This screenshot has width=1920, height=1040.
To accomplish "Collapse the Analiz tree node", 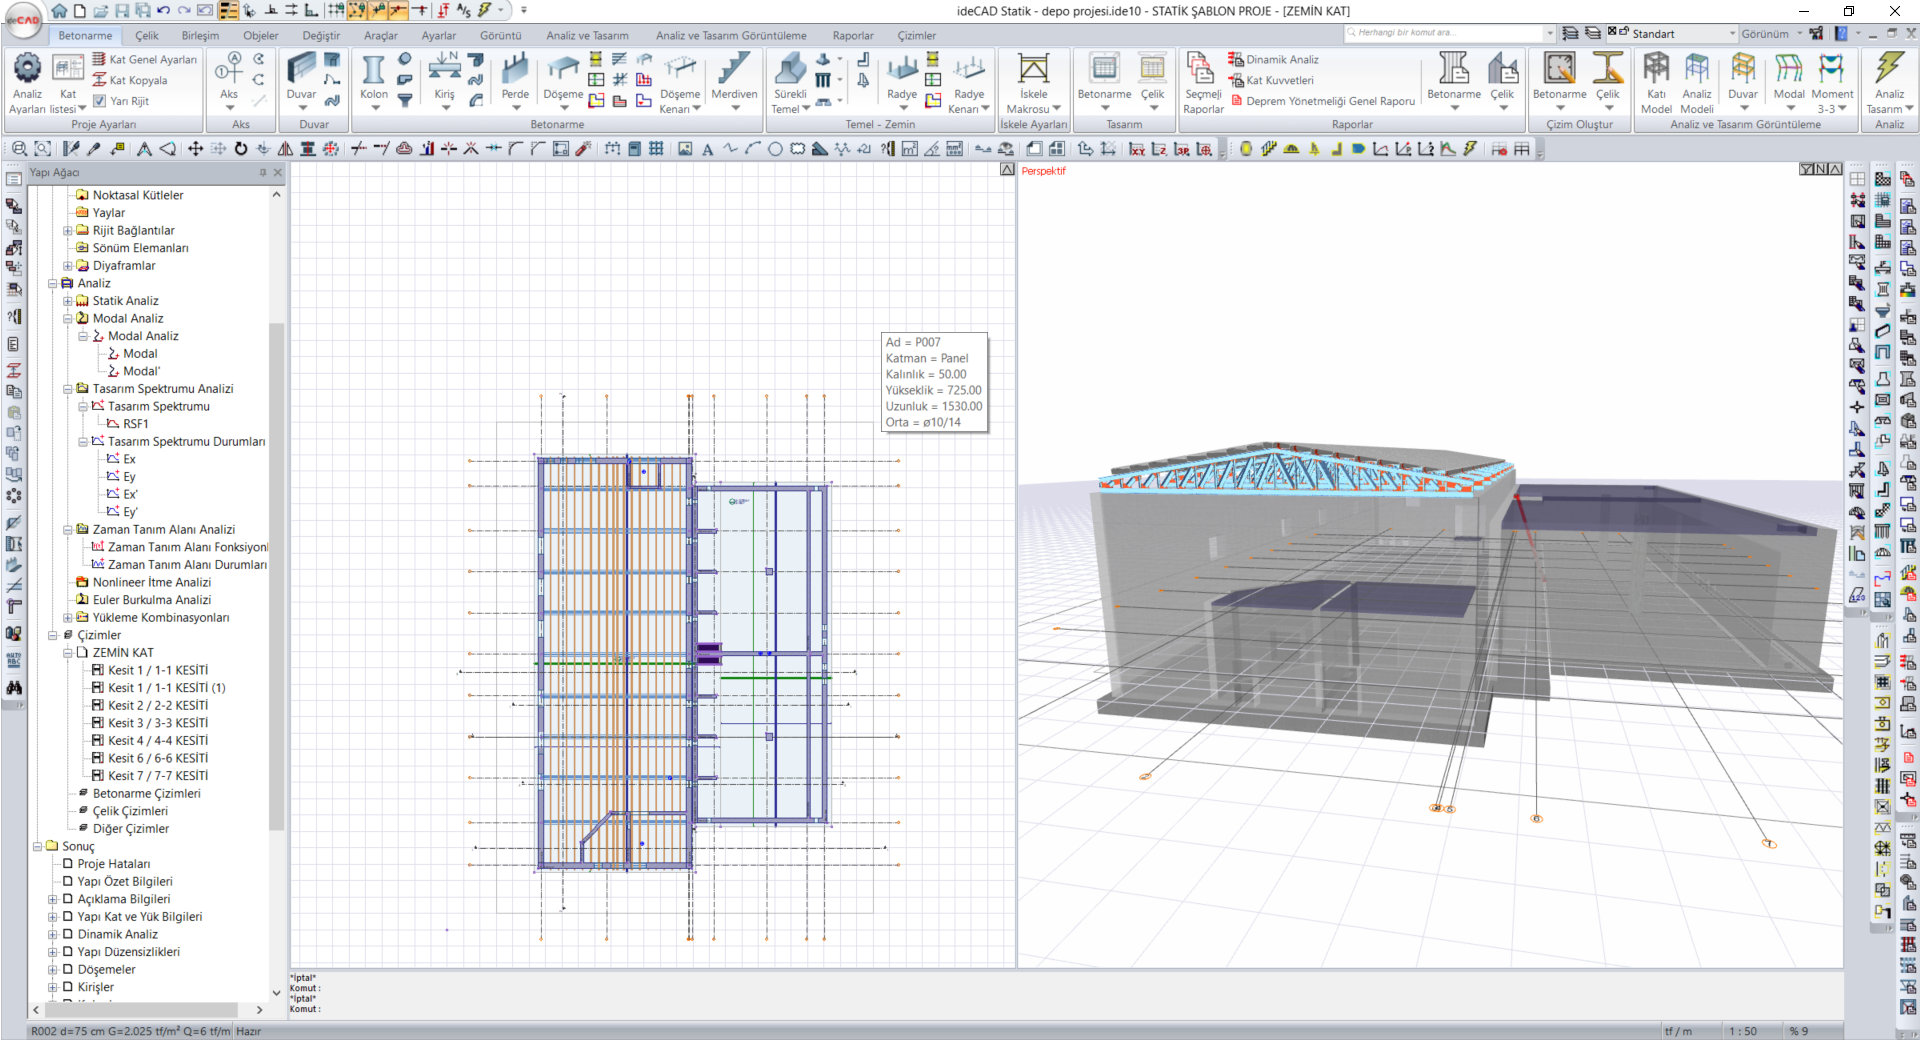I will [x=53, y=283].
